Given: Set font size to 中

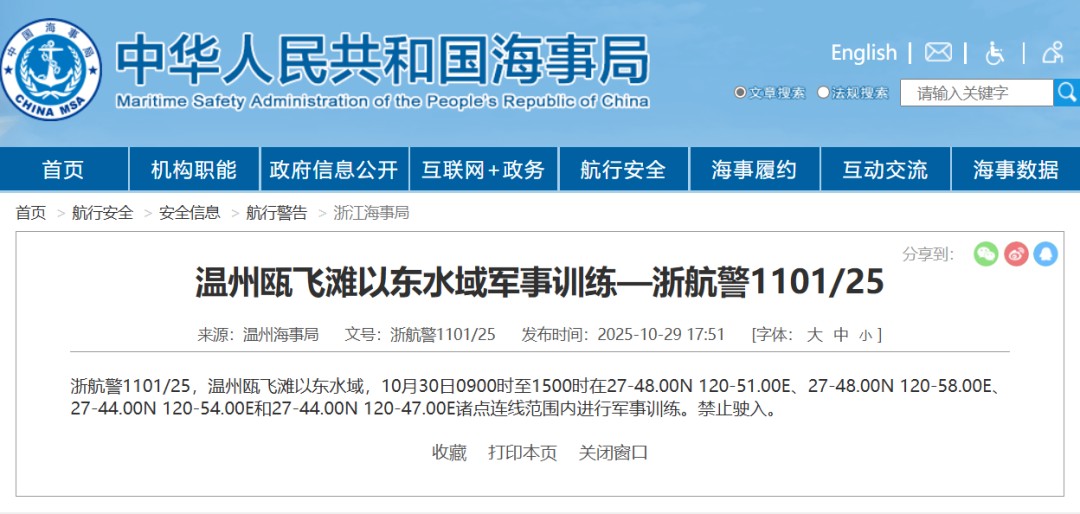Looking at the screenshot, I should click(x=841, y=335).
